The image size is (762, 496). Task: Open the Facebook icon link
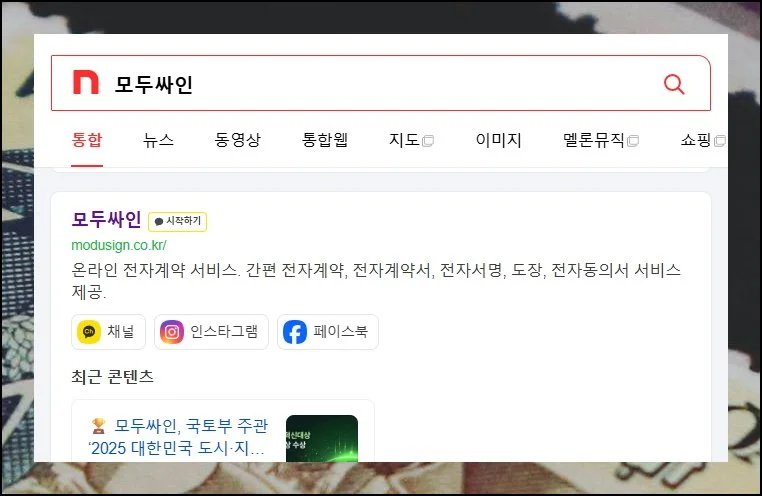tap(295, 332)
